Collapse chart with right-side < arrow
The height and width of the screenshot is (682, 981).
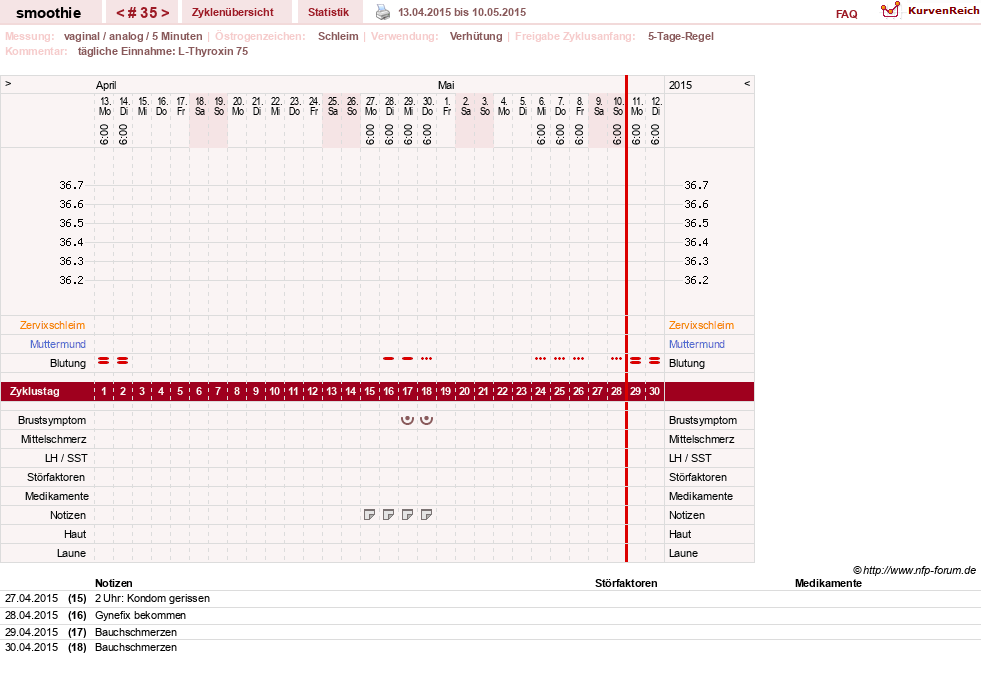(x=747, y=83)
